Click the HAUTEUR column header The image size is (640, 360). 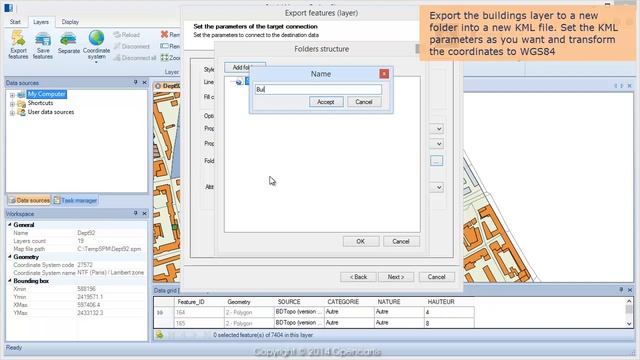441,302
